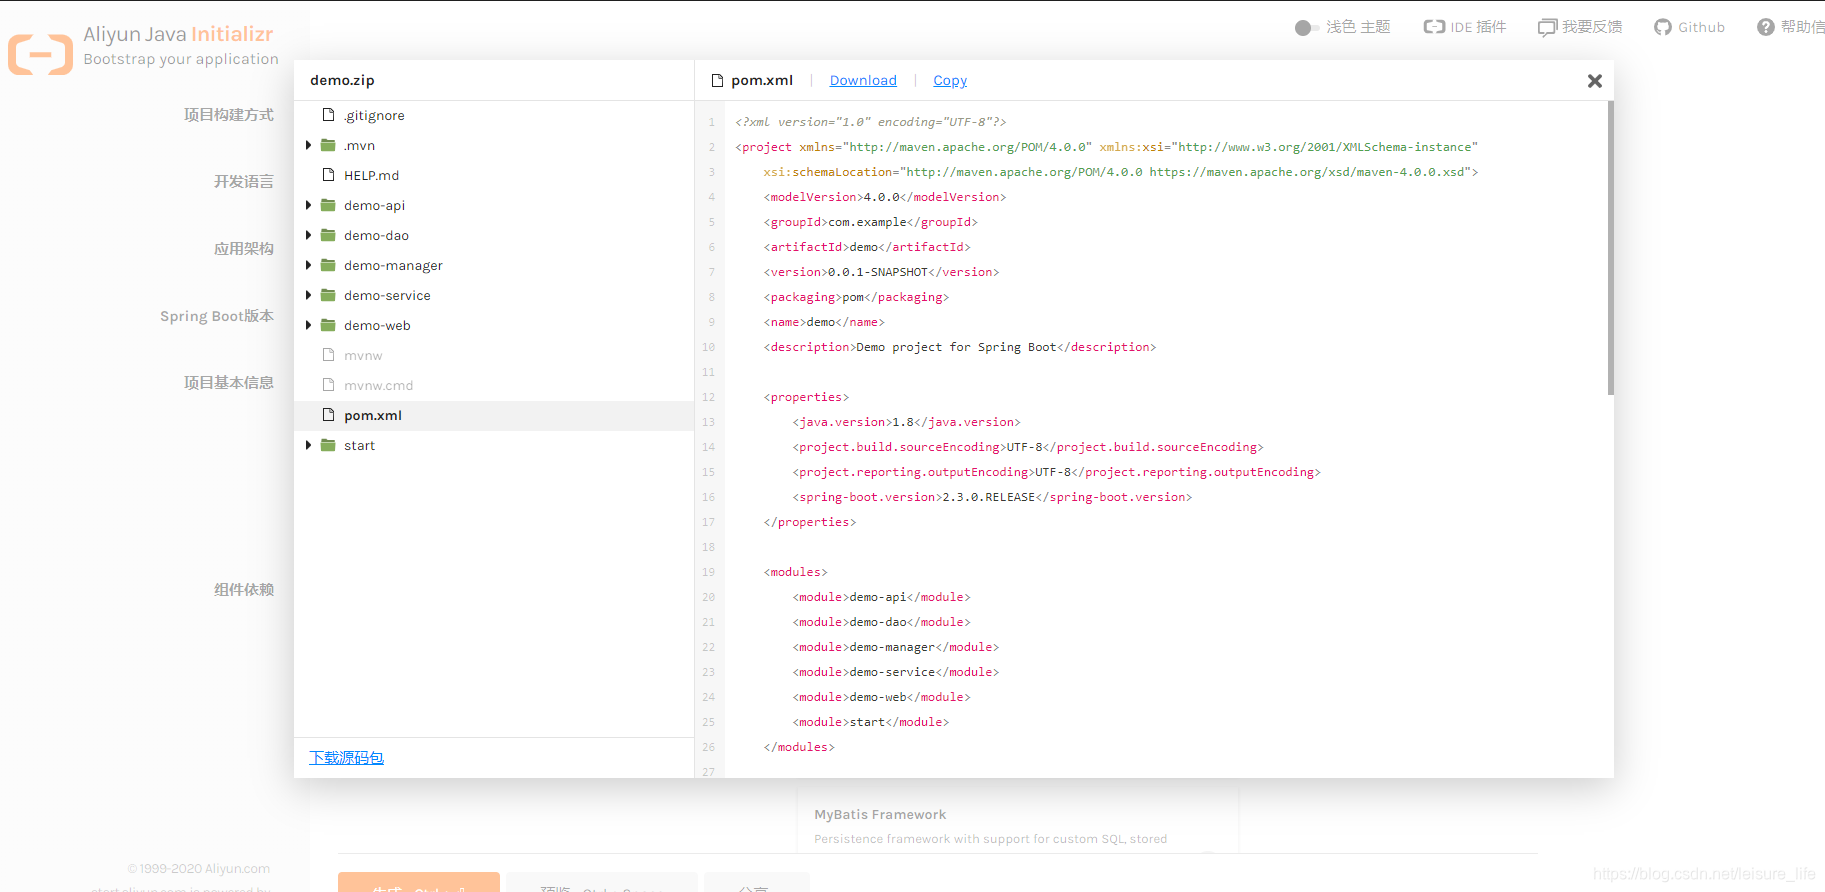Viewport: 1825px width, 892px height.
Task: Click the Download link for pom.xml
Action: [863, 80]
